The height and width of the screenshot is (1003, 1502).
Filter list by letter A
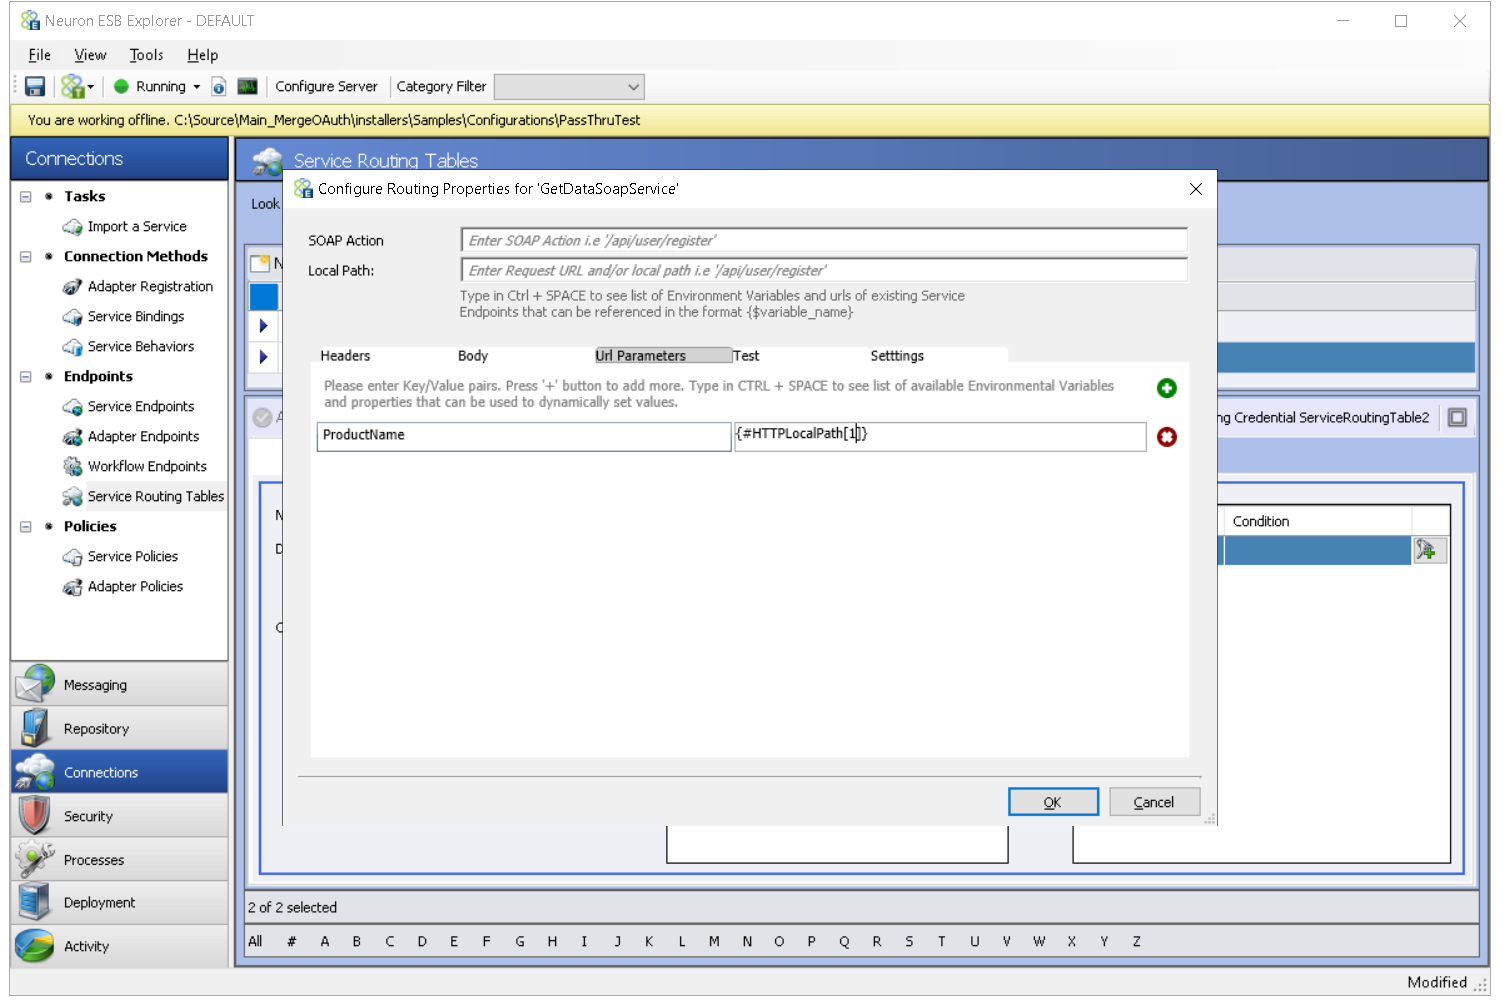[x=325, y=942]
